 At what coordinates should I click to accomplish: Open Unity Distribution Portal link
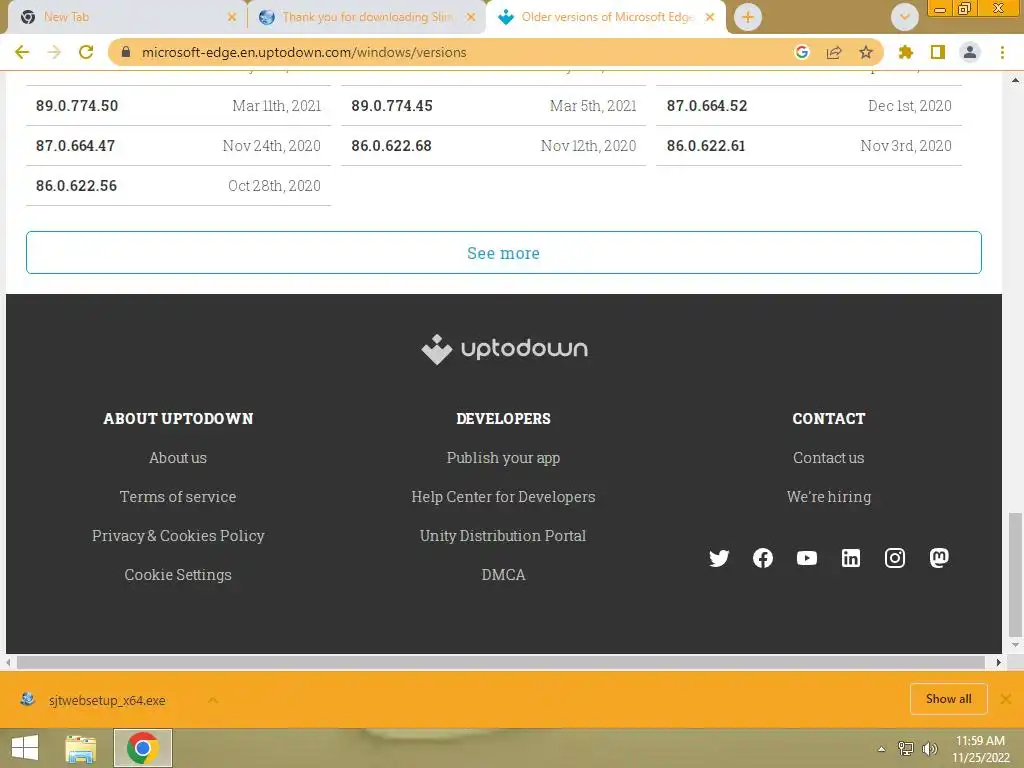coord(504,536)
